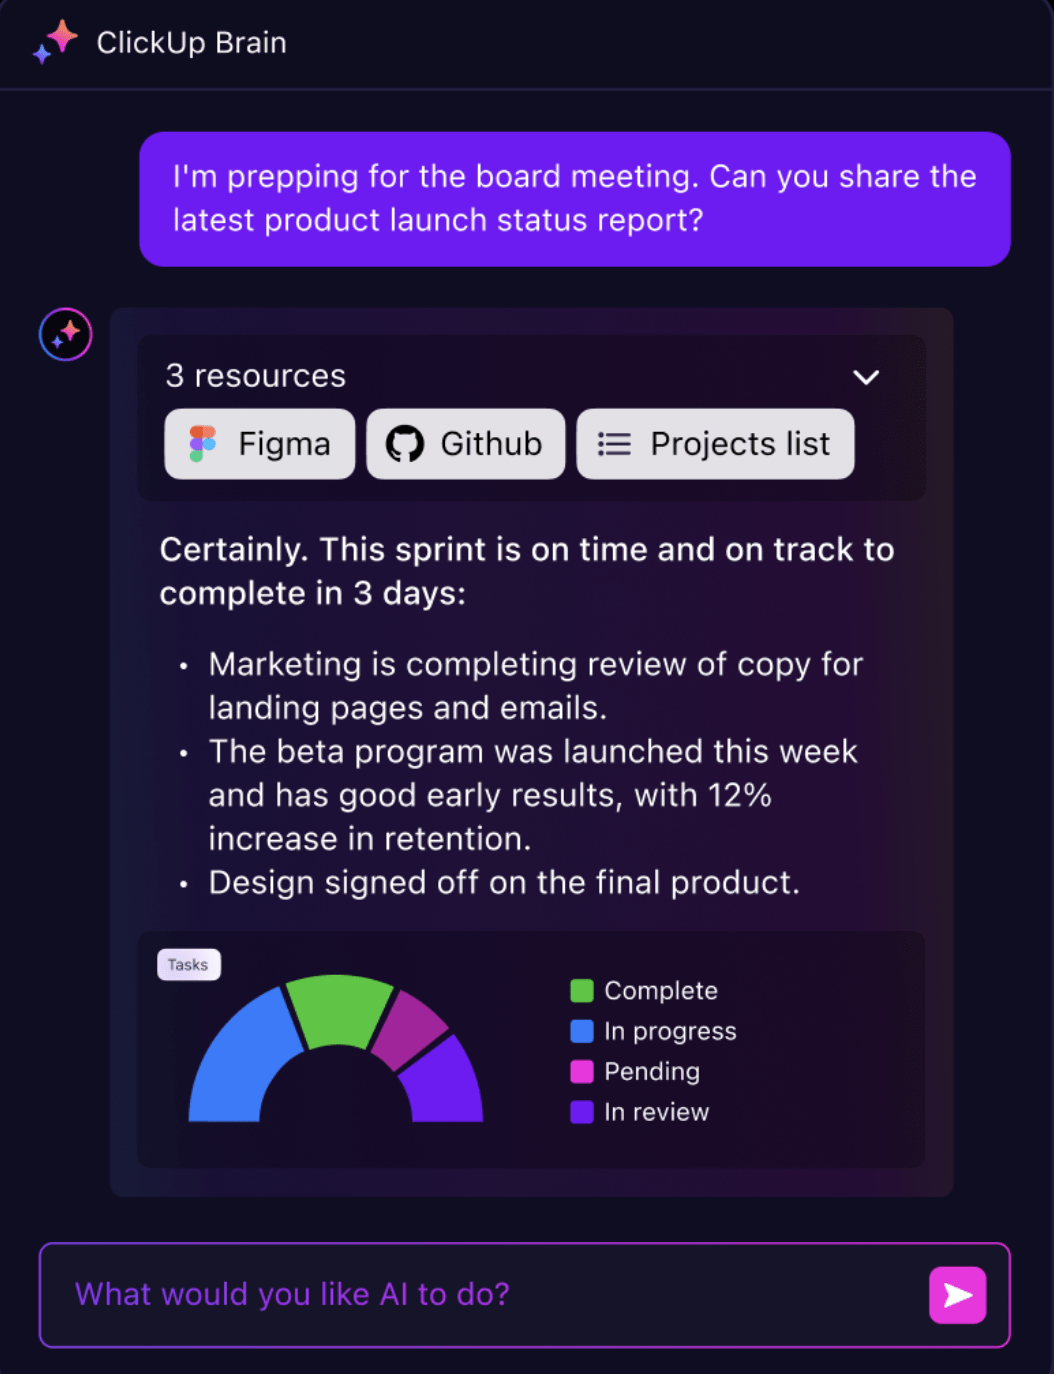
Task: Click the pink Pending legend swatch
Action: click(581, 1072)
